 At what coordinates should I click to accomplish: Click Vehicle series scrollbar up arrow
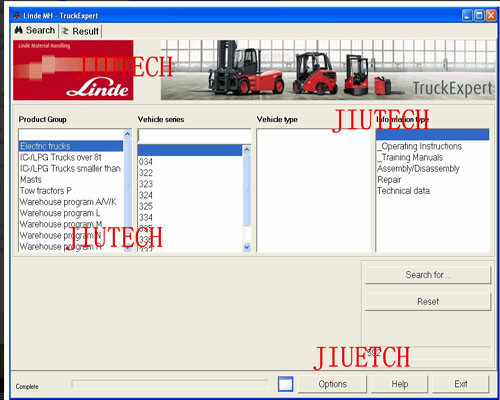(x=247, y=149)
